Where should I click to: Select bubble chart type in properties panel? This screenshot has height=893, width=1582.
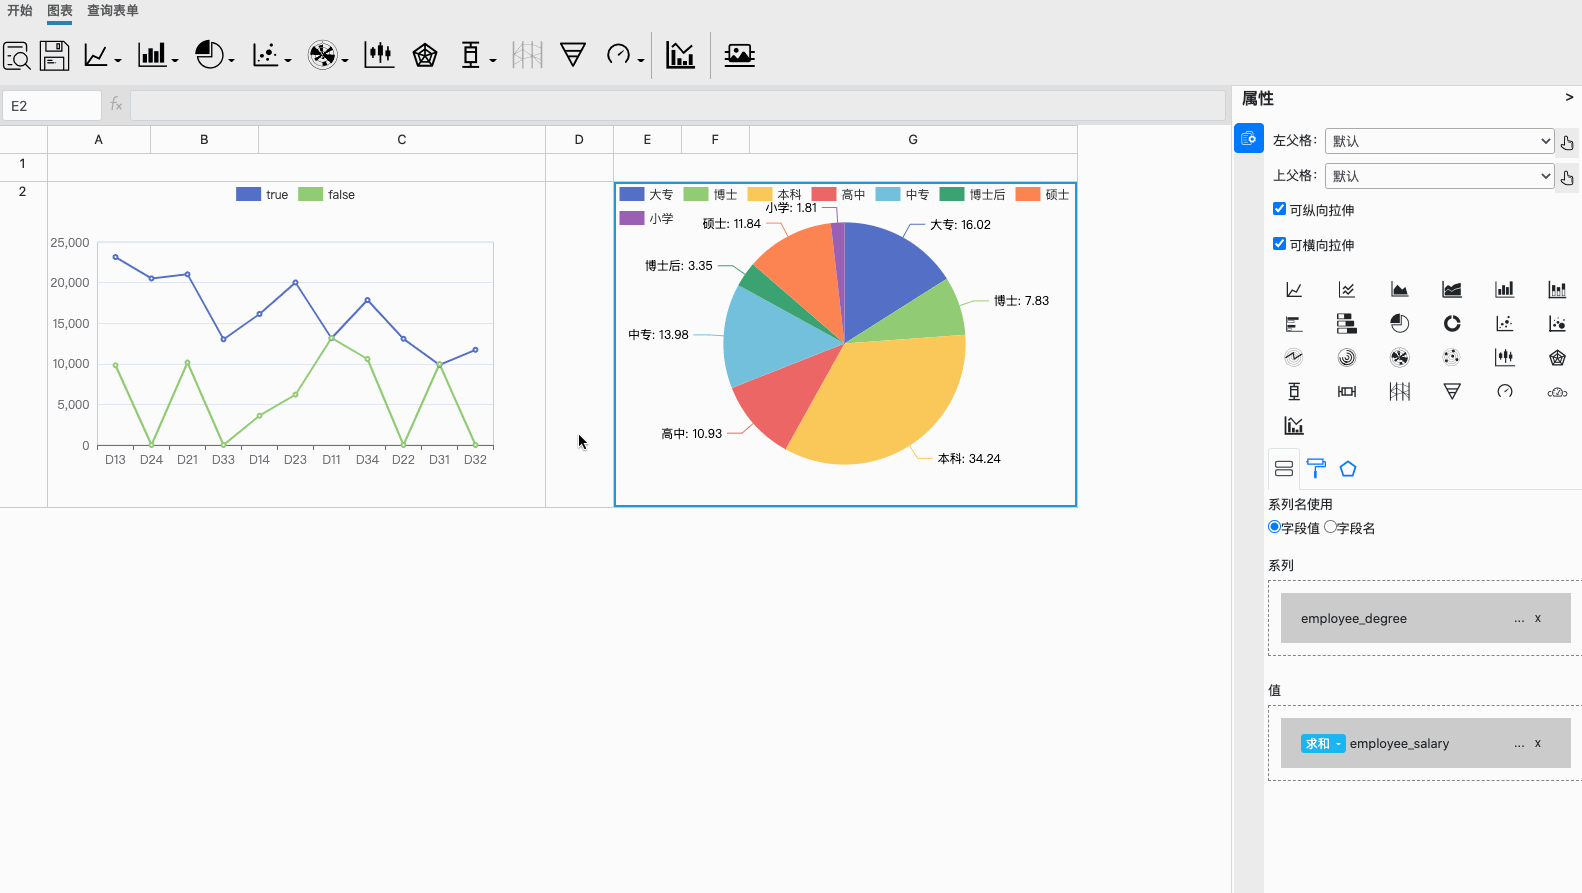tap(1557, 324)
